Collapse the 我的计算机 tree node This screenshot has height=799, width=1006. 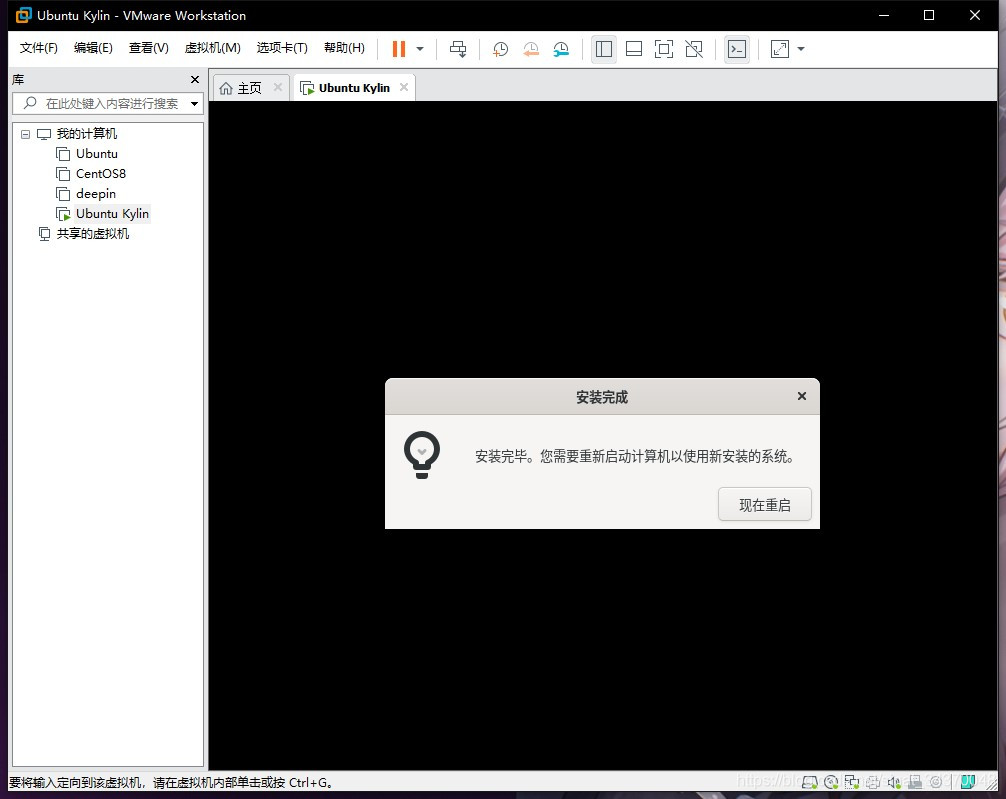25,134
